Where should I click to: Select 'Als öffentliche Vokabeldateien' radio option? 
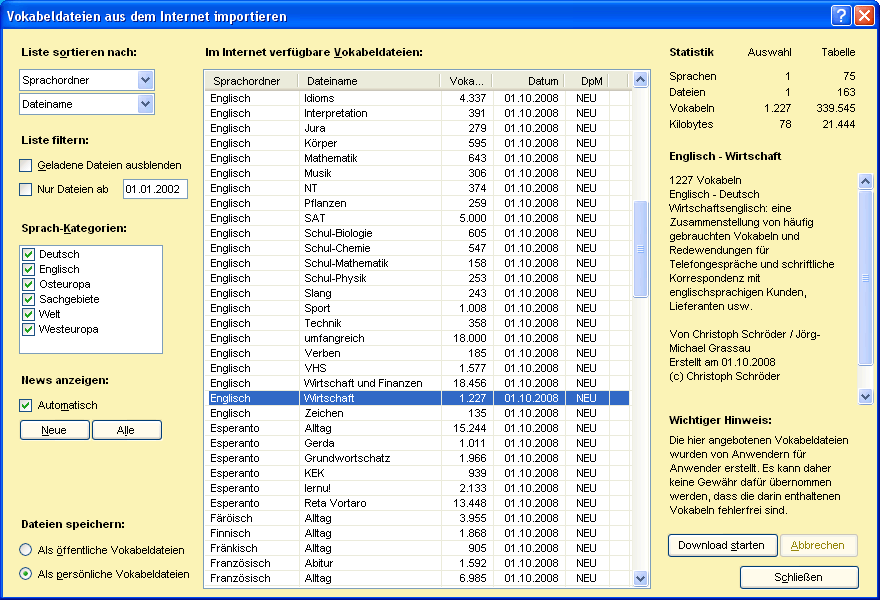[x=25, y=549]
